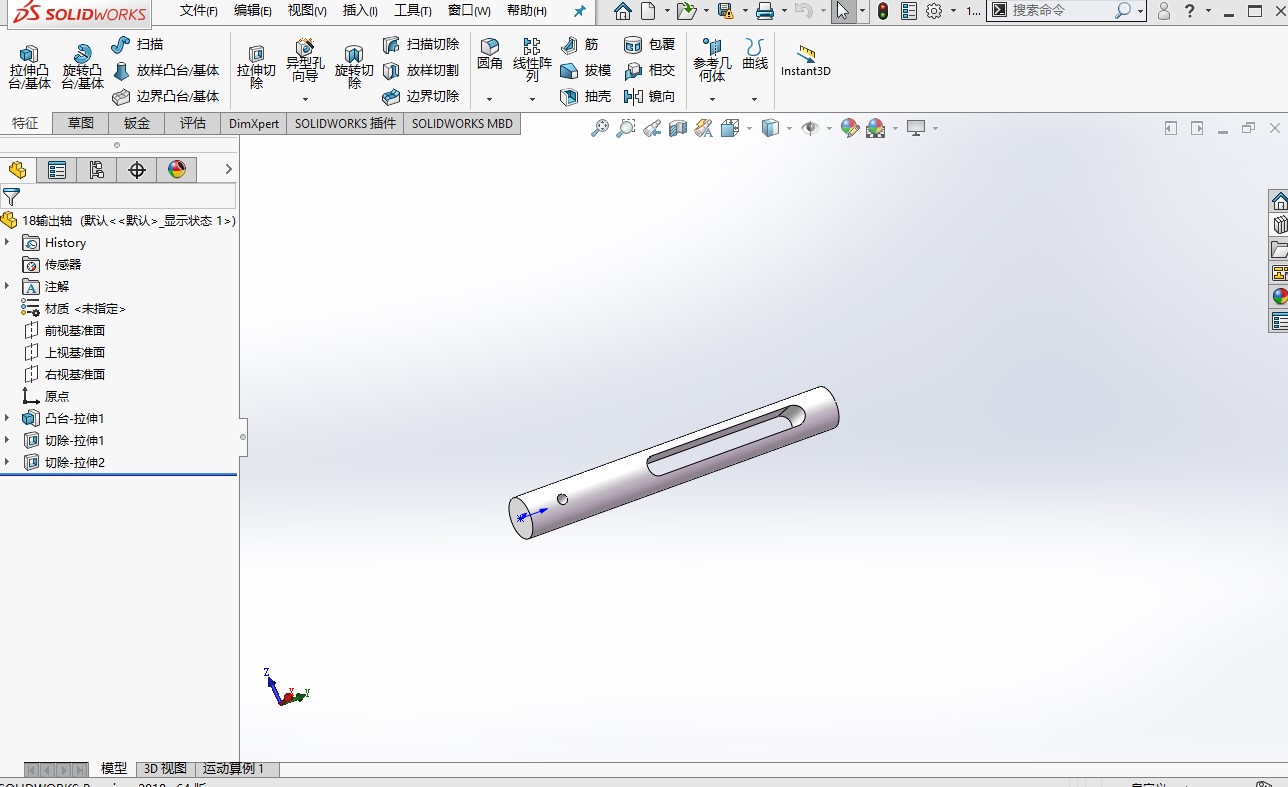Image resolution: width=1288 pixels, height=787 pixels.
Task: Toggle Instant3D mode
Action: click(806, 60)
